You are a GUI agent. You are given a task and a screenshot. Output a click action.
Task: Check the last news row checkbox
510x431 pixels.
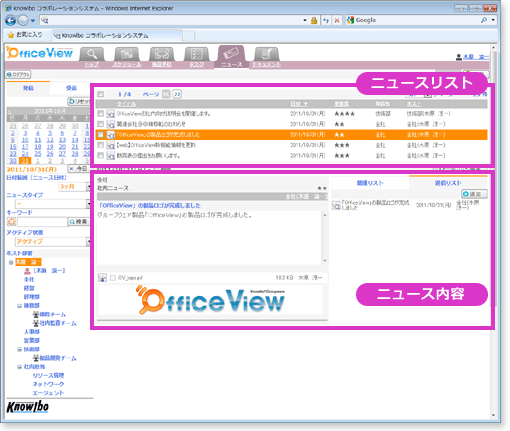tap(100, 156)
